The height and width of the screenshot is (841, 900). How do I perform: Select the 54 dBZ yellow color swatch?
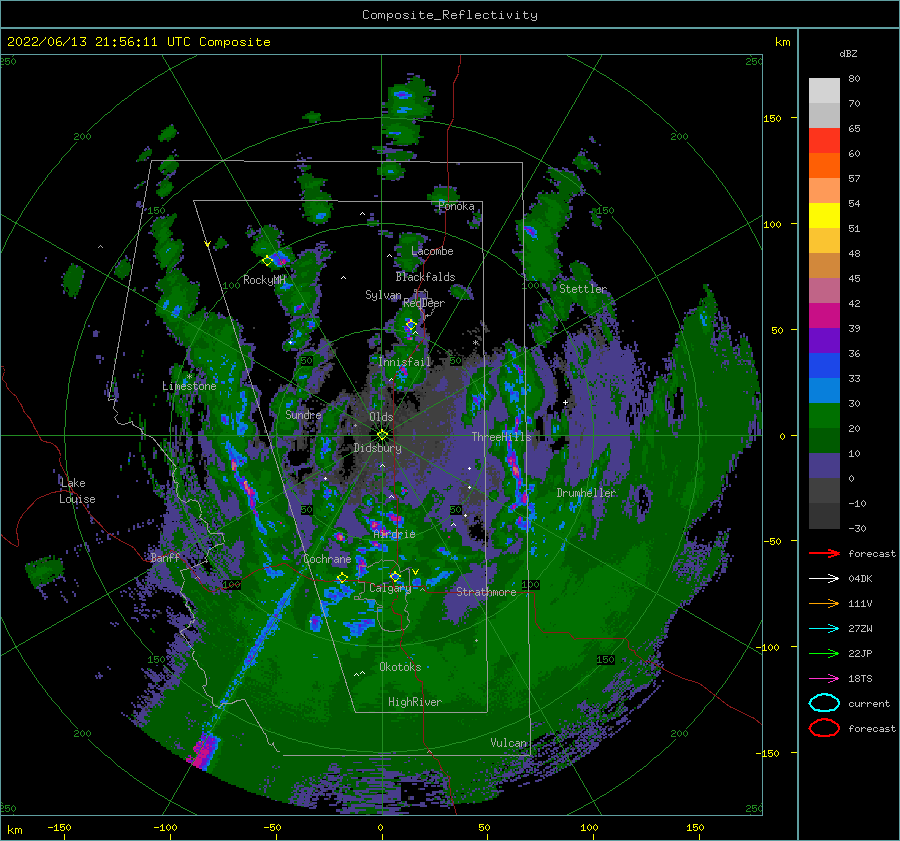point(824,215)
